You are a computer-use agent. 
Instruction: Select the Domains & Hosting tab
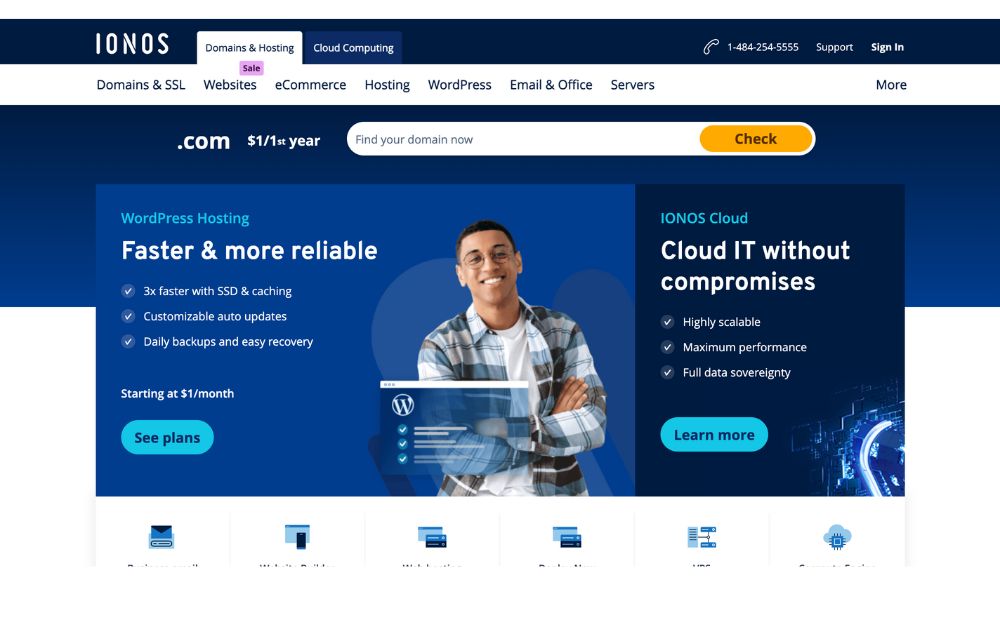coord(249,48)
